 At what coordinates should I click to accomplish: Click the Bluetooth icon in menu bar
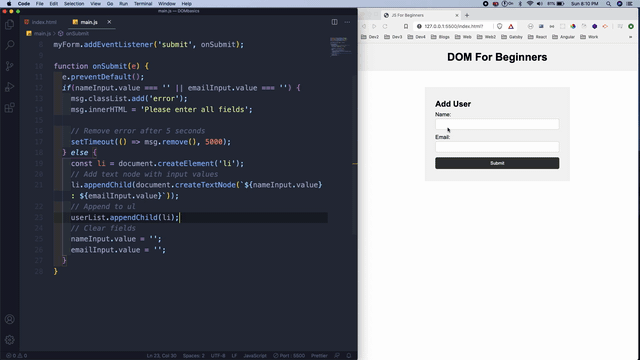pyautogui.click(x=520, y=4)
